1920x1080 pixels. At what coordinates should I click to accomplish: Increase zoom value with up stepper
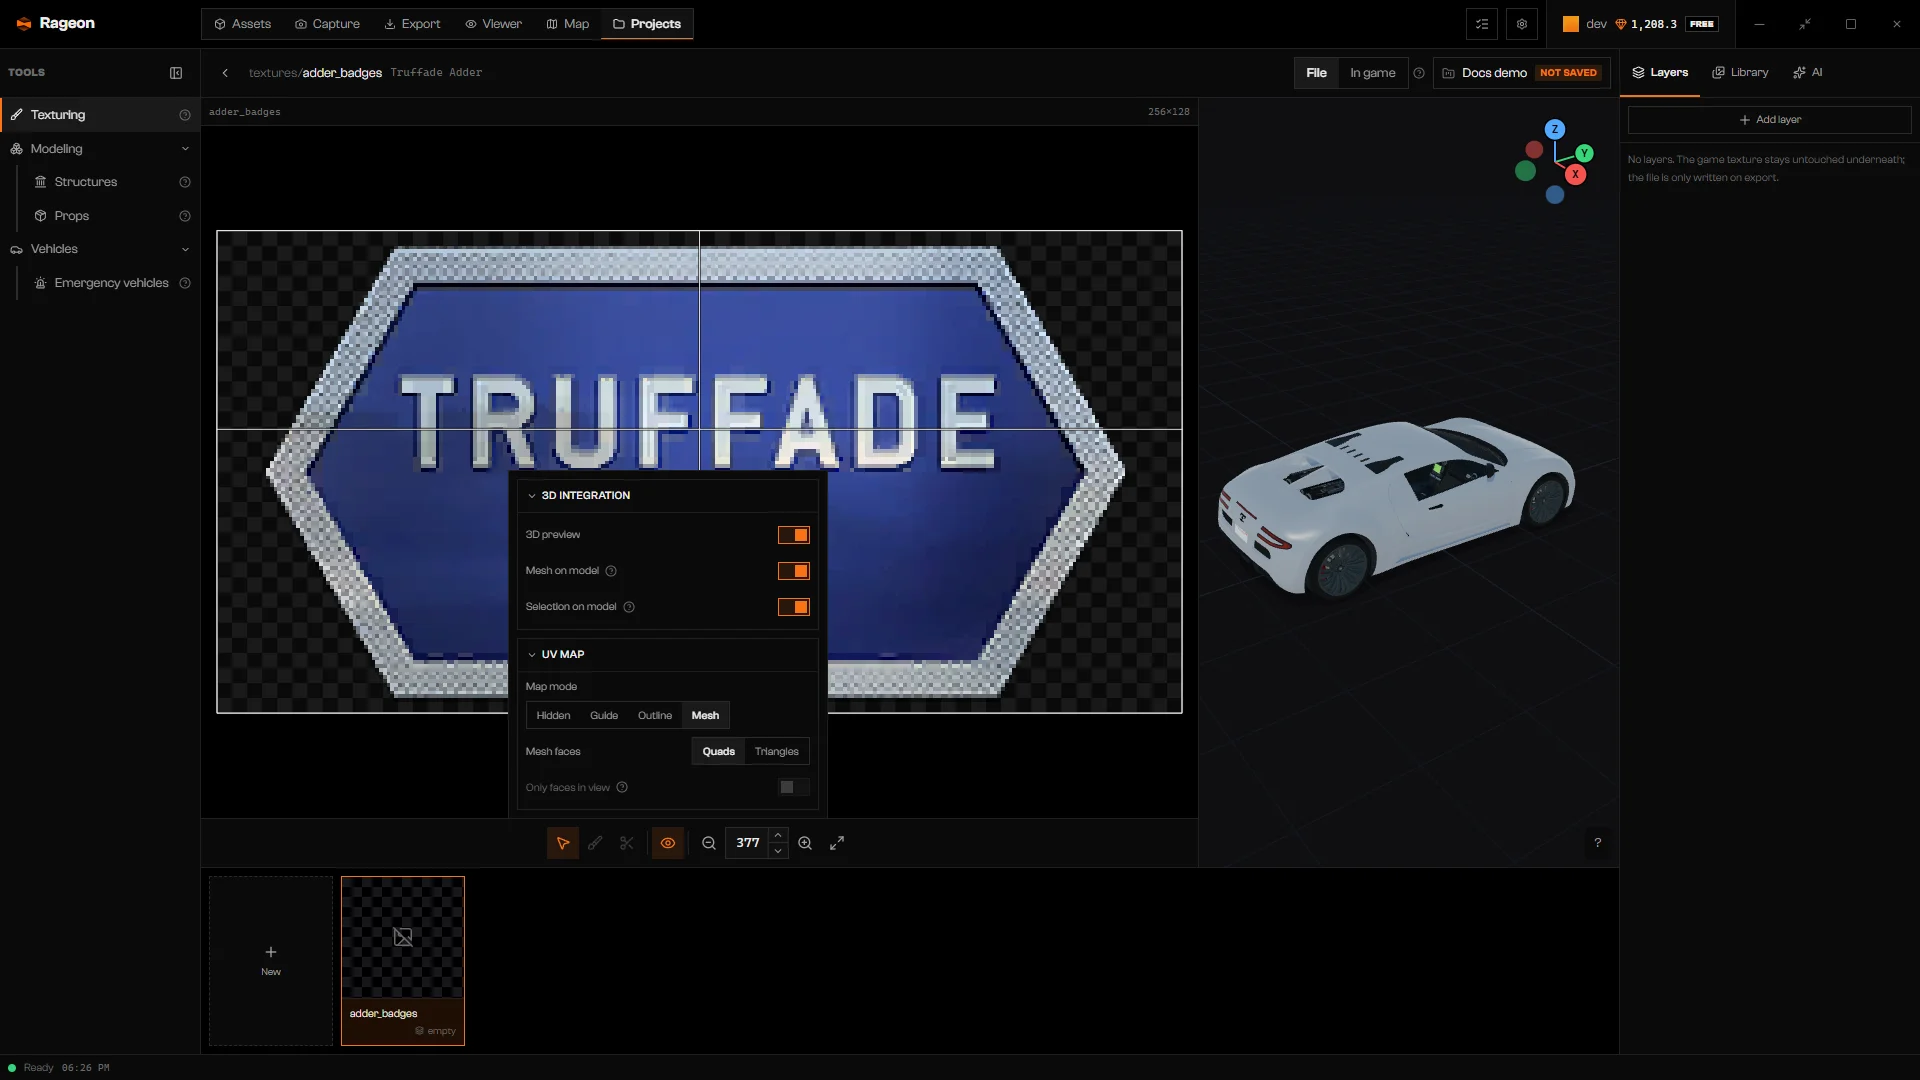click(x=778, y=836)
